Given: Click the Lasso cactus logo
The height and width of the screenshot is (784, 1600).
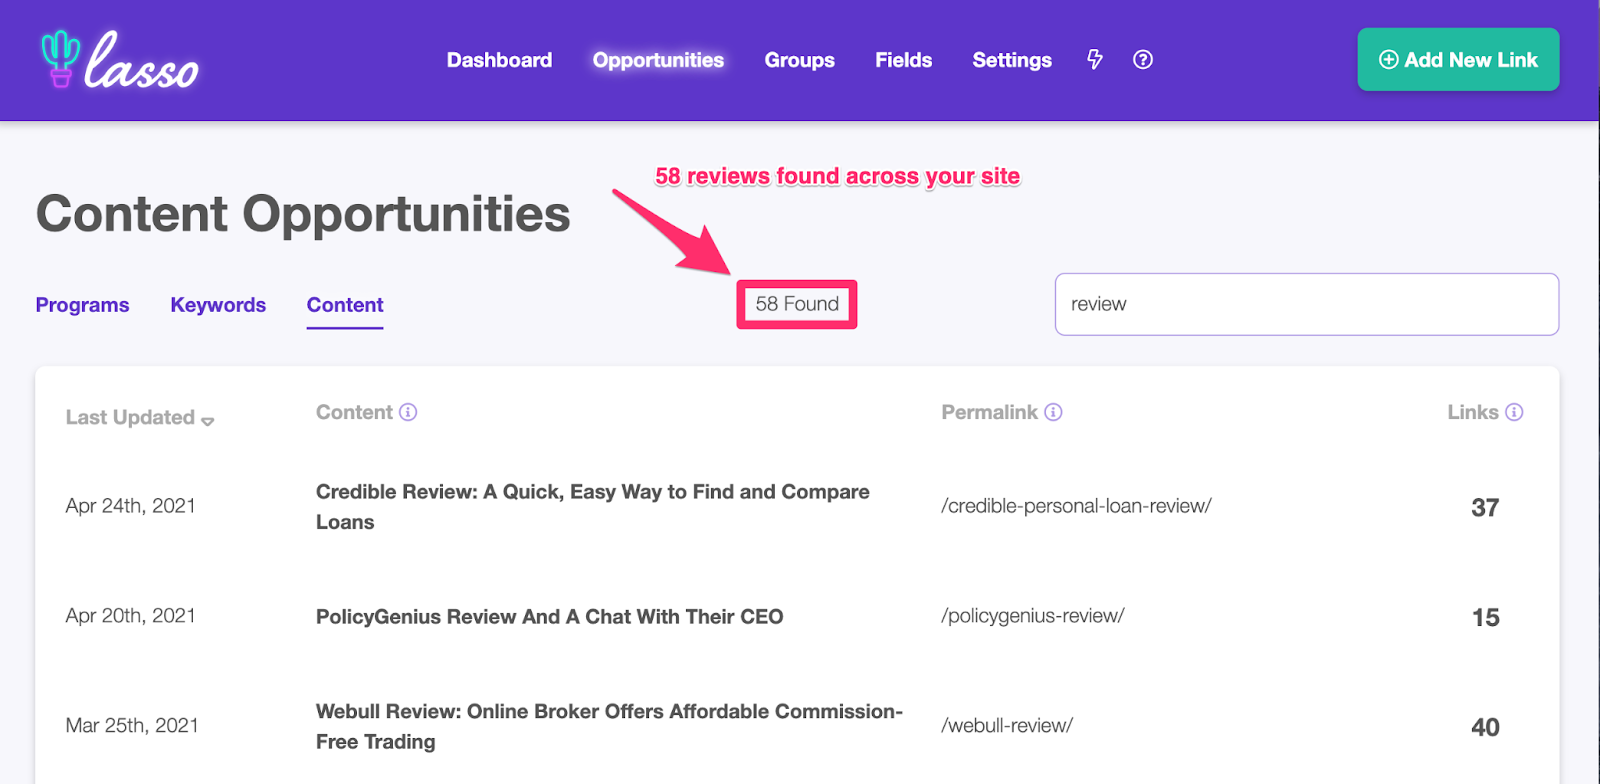Looking at the screenshot, I should point(119,59).
